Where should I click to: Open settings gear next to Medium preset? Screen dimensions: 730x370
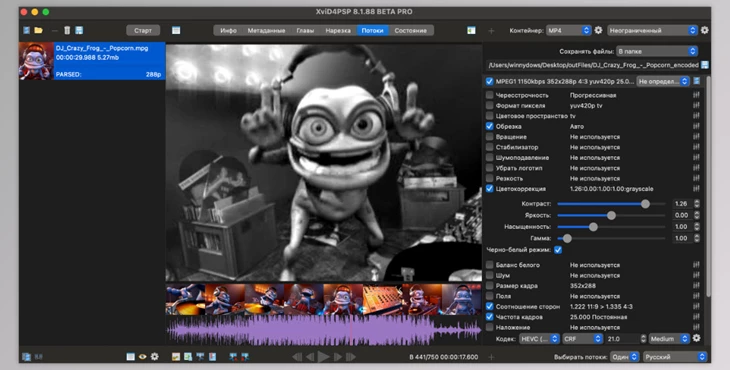pyautogui.click(x=696, y=338)
